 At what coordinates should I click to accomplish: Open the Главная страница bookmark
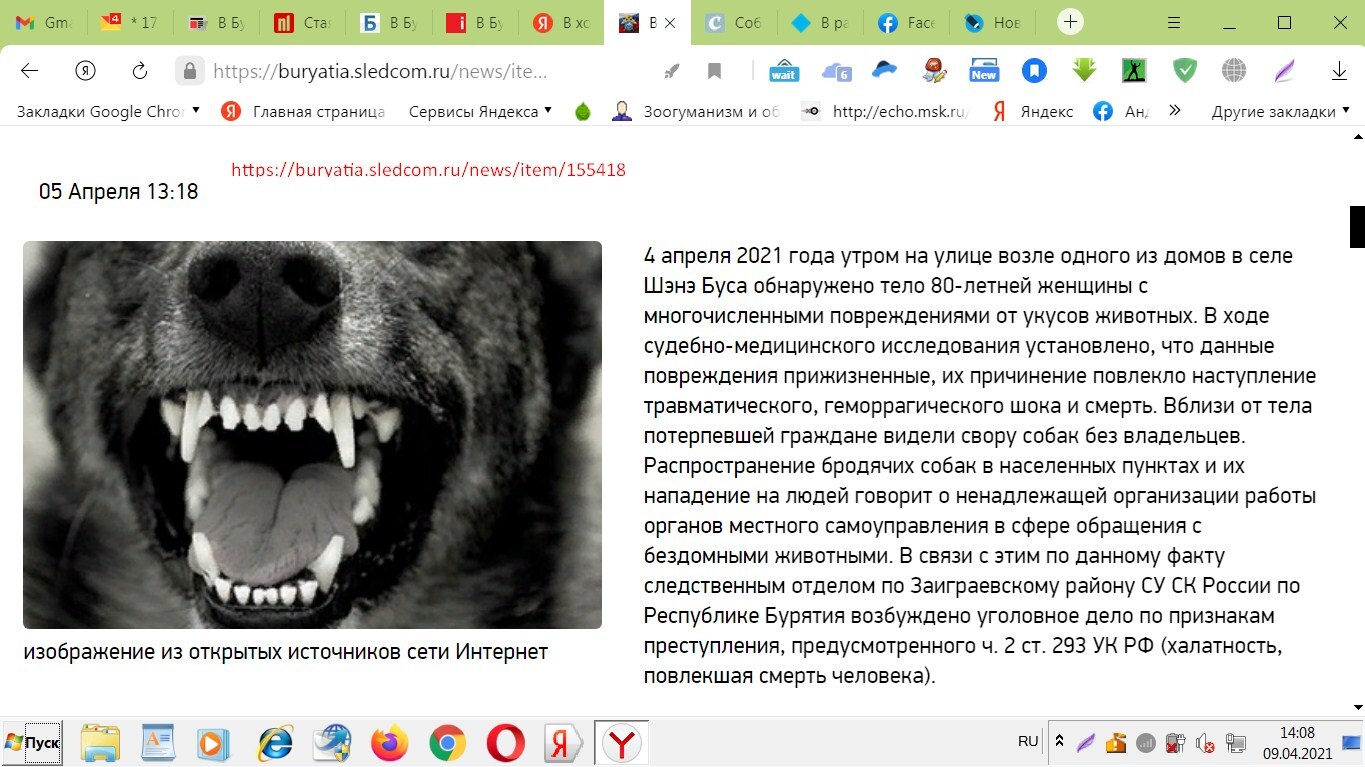[304, 112]
